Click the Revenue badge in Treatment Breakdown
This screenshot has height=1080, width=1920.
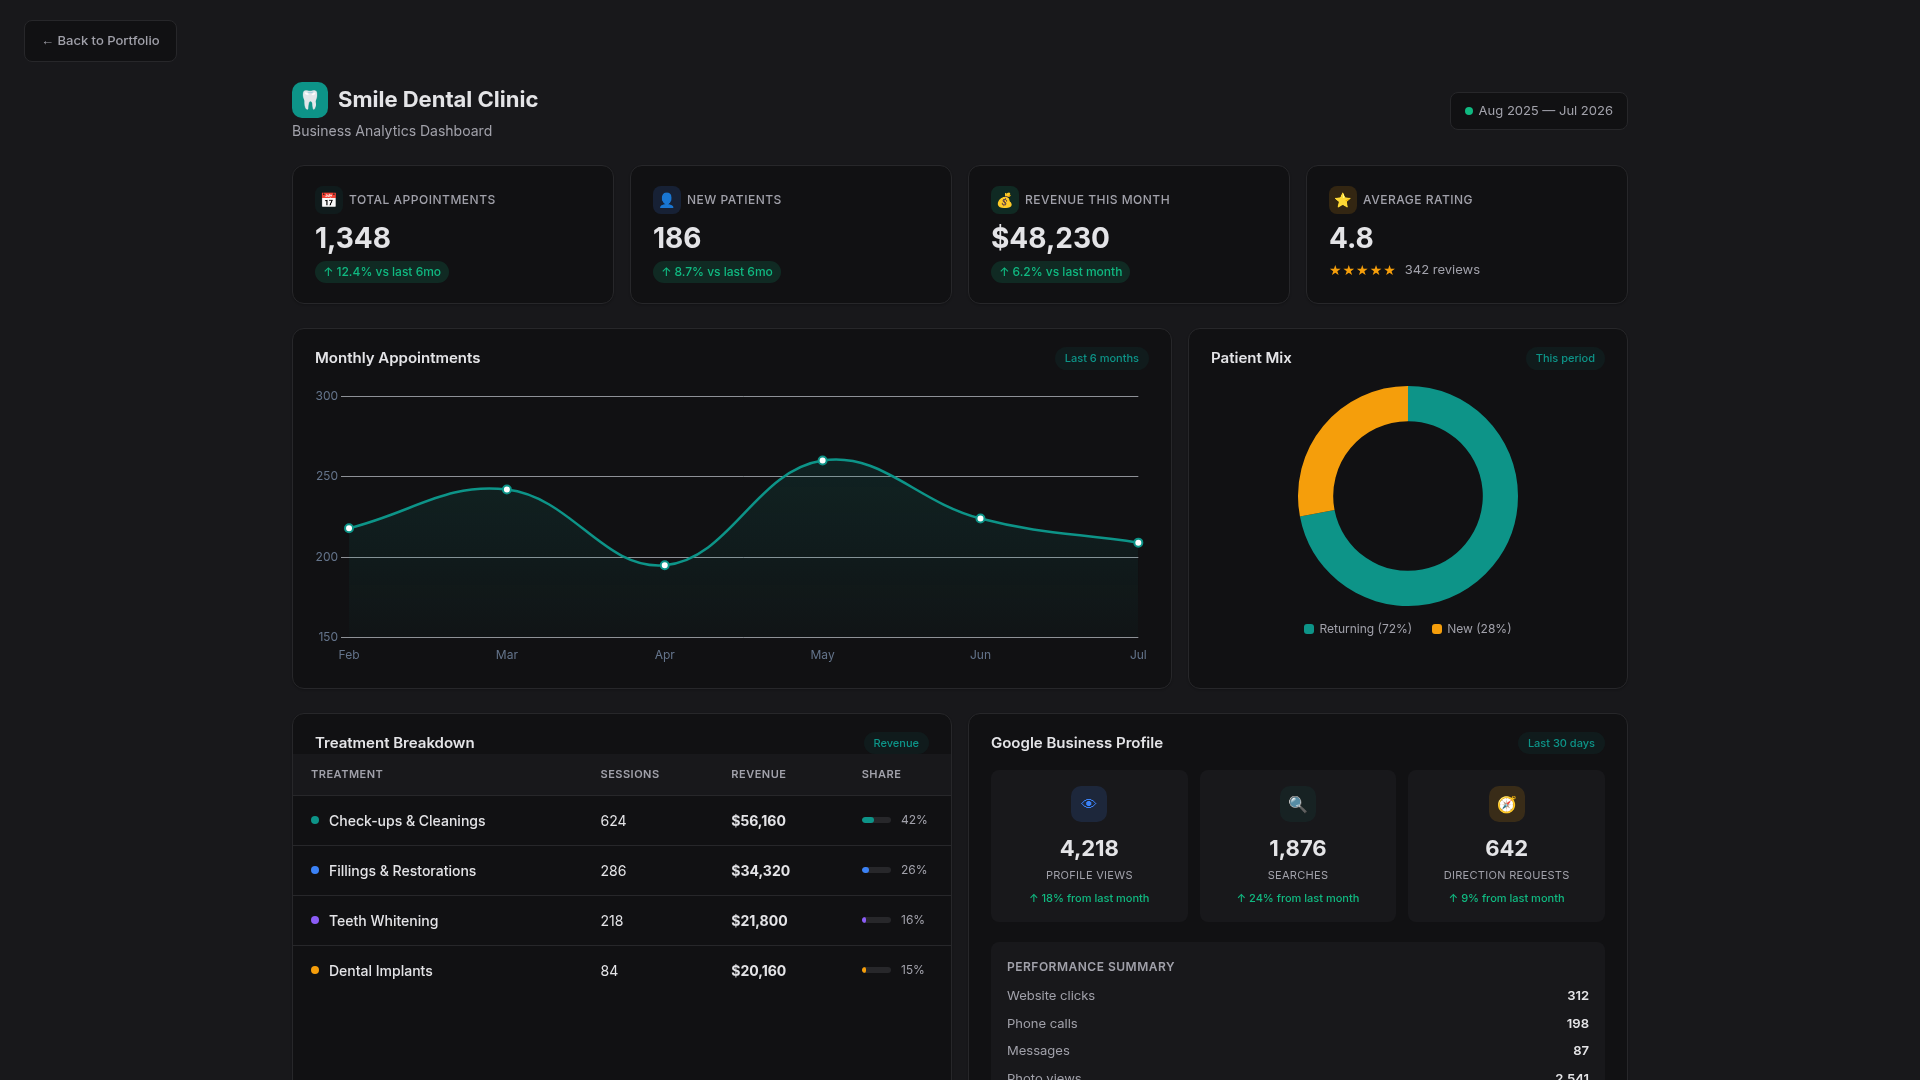pyautogui.click(x=896, y=743)
